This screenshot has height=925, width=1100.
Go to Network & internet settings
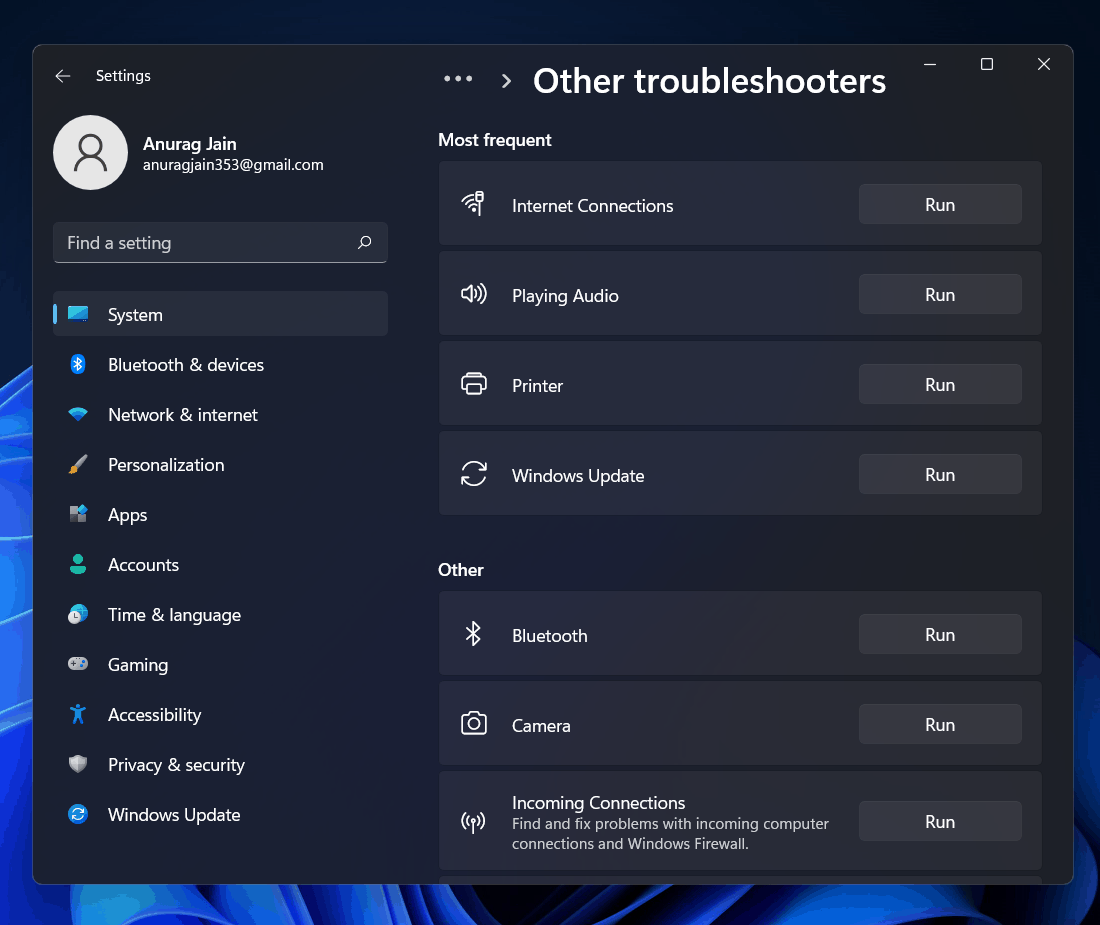tap(220, 414)
